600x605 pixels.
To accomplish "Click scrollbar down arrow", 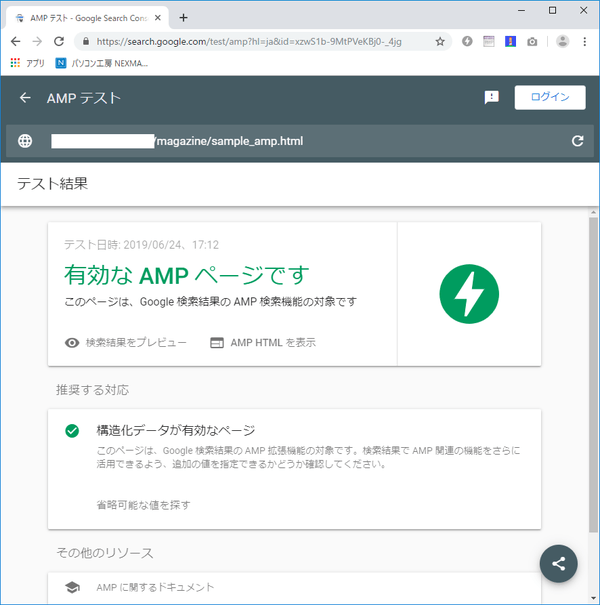I will pos(593,598).
